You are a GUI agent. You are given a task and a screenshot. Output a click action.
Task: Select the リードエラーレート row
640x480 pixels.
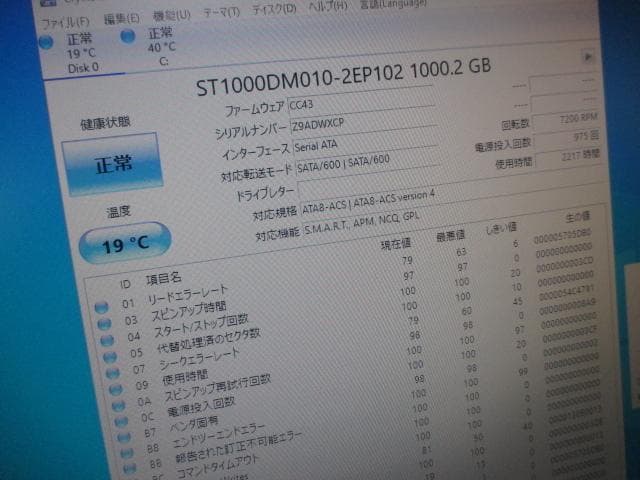[345, 273]
